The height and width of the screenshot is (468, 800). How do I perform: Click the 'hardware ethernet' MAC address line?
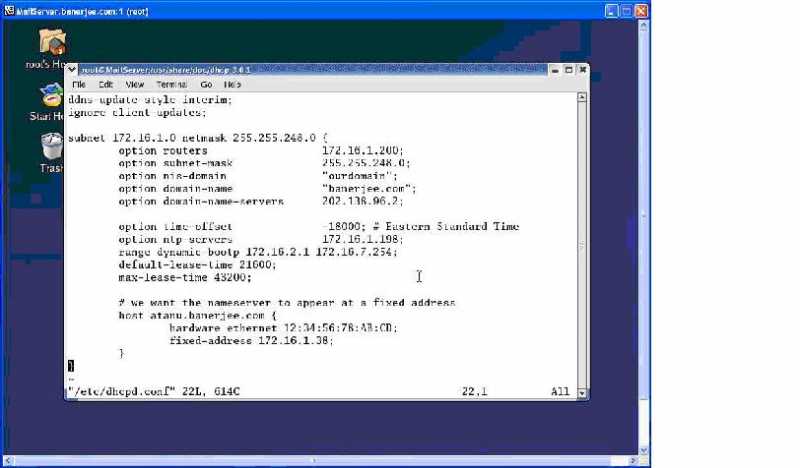[283, 328]
